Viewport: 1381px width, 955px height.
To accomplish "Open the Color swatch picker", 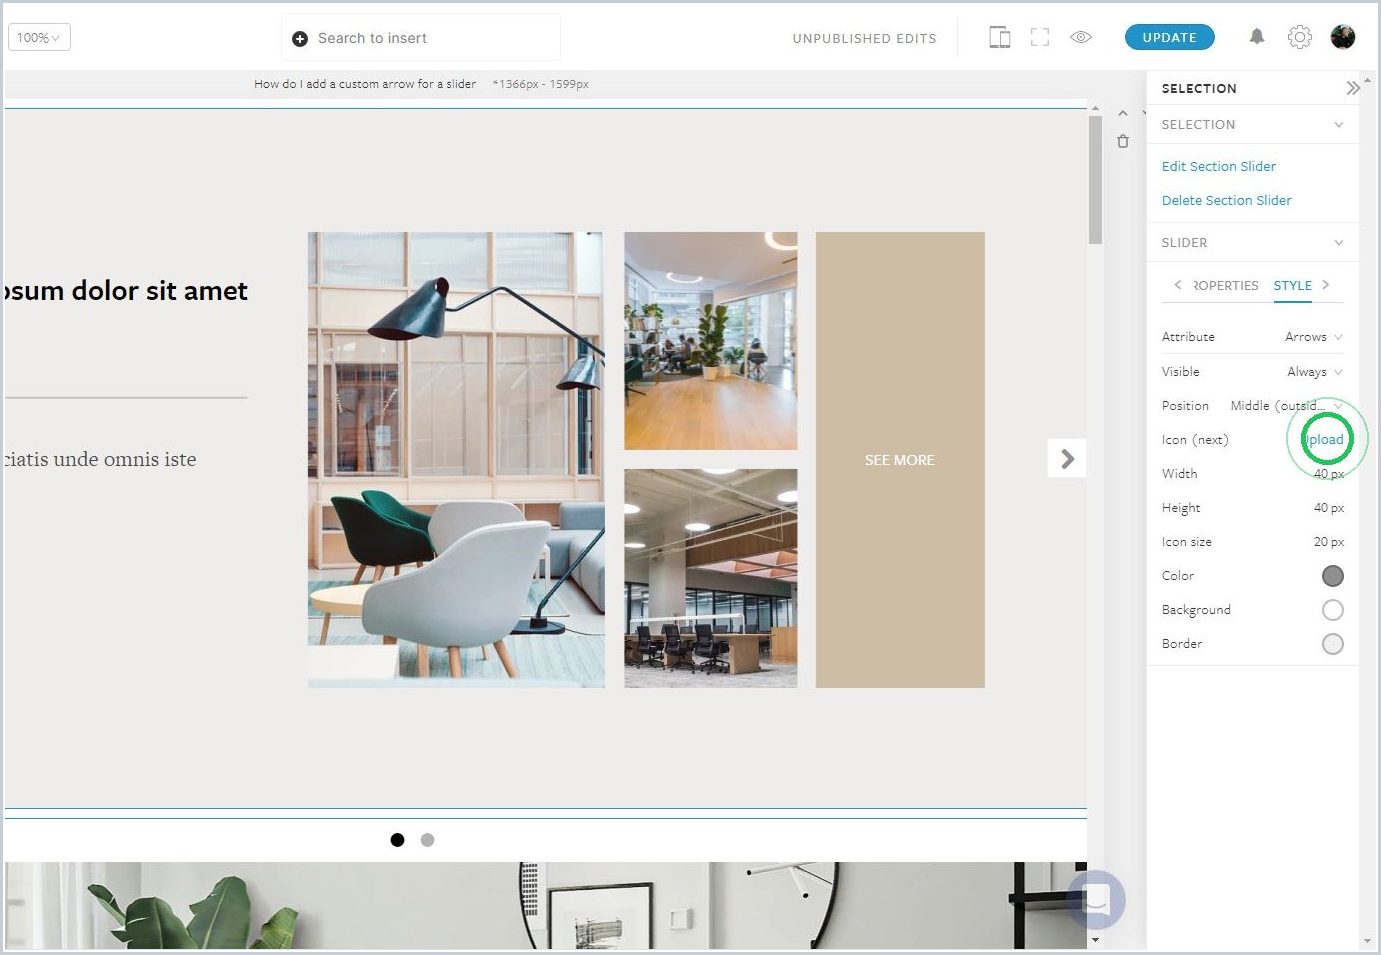I will (1332, 576).
